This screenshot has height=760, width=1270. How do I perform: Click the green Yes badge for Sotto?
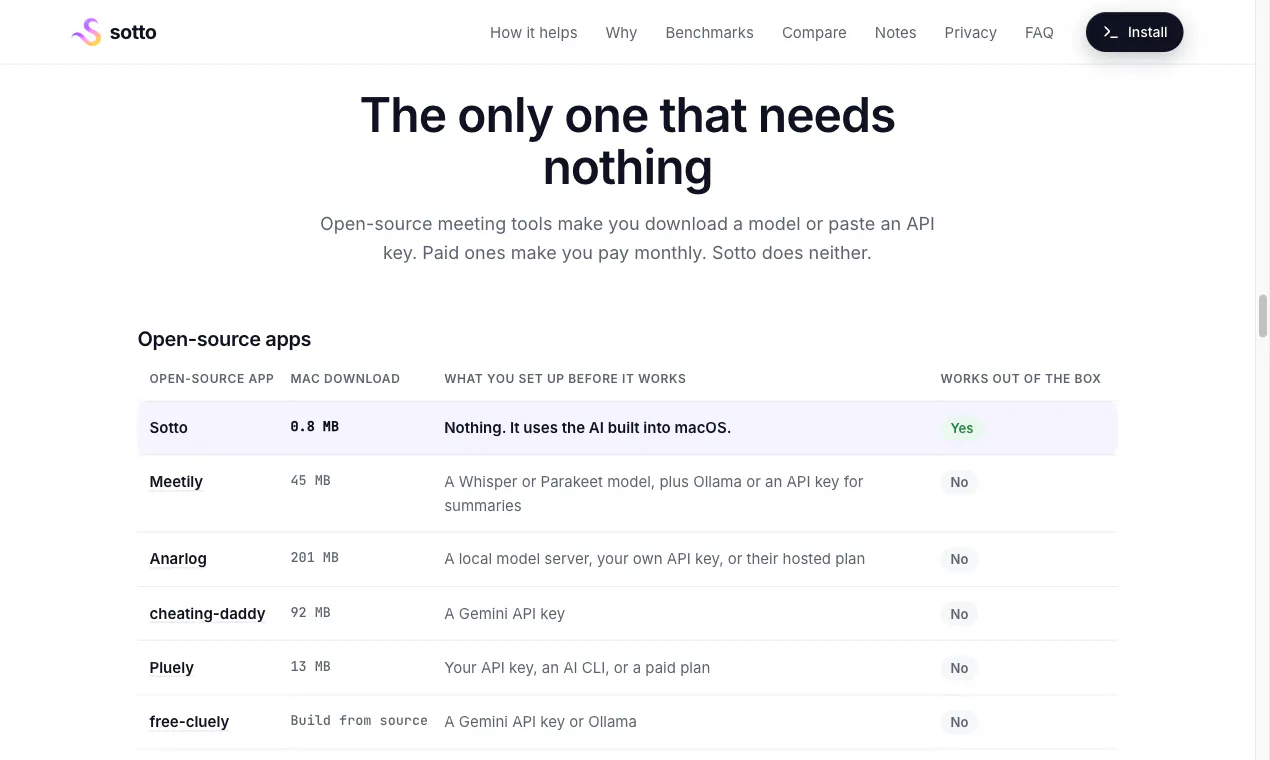tap(962, 428)
